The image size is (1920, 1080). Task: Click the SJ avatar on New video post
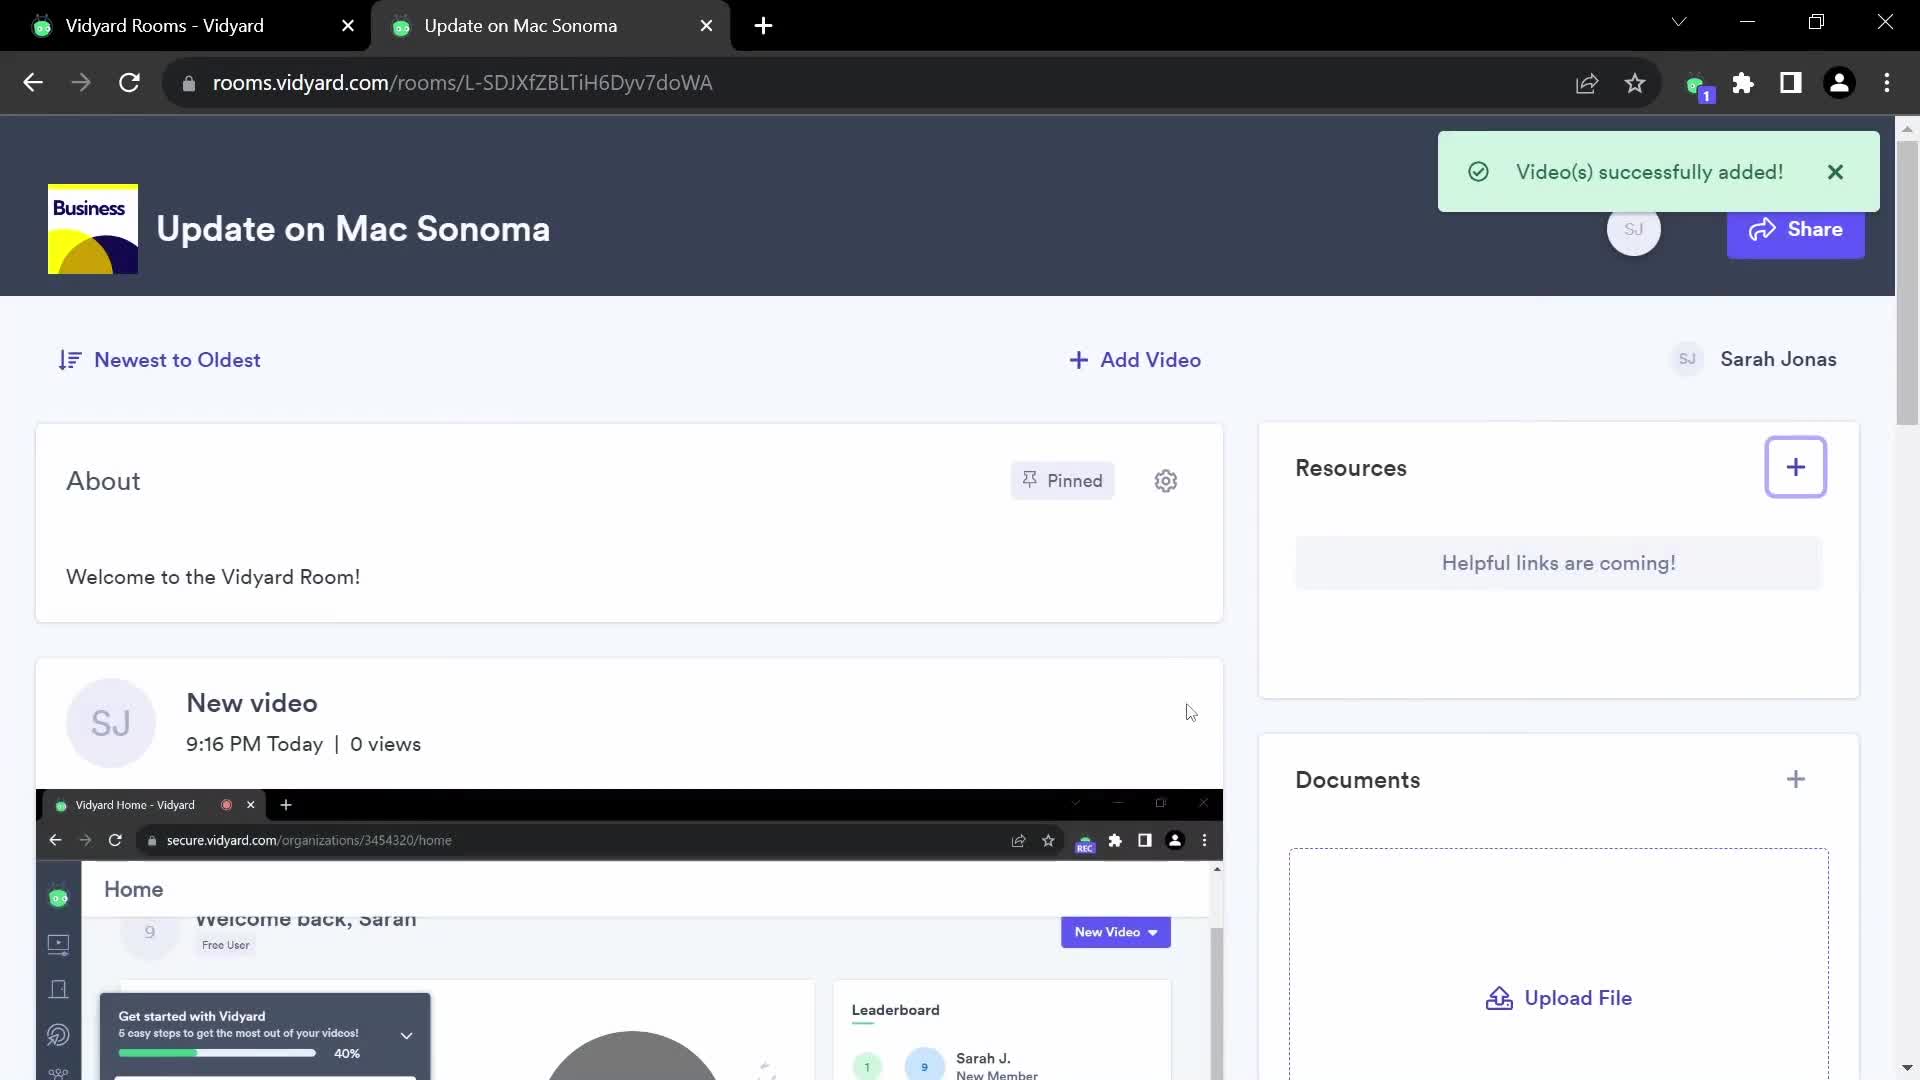click(x=111, y=723)
